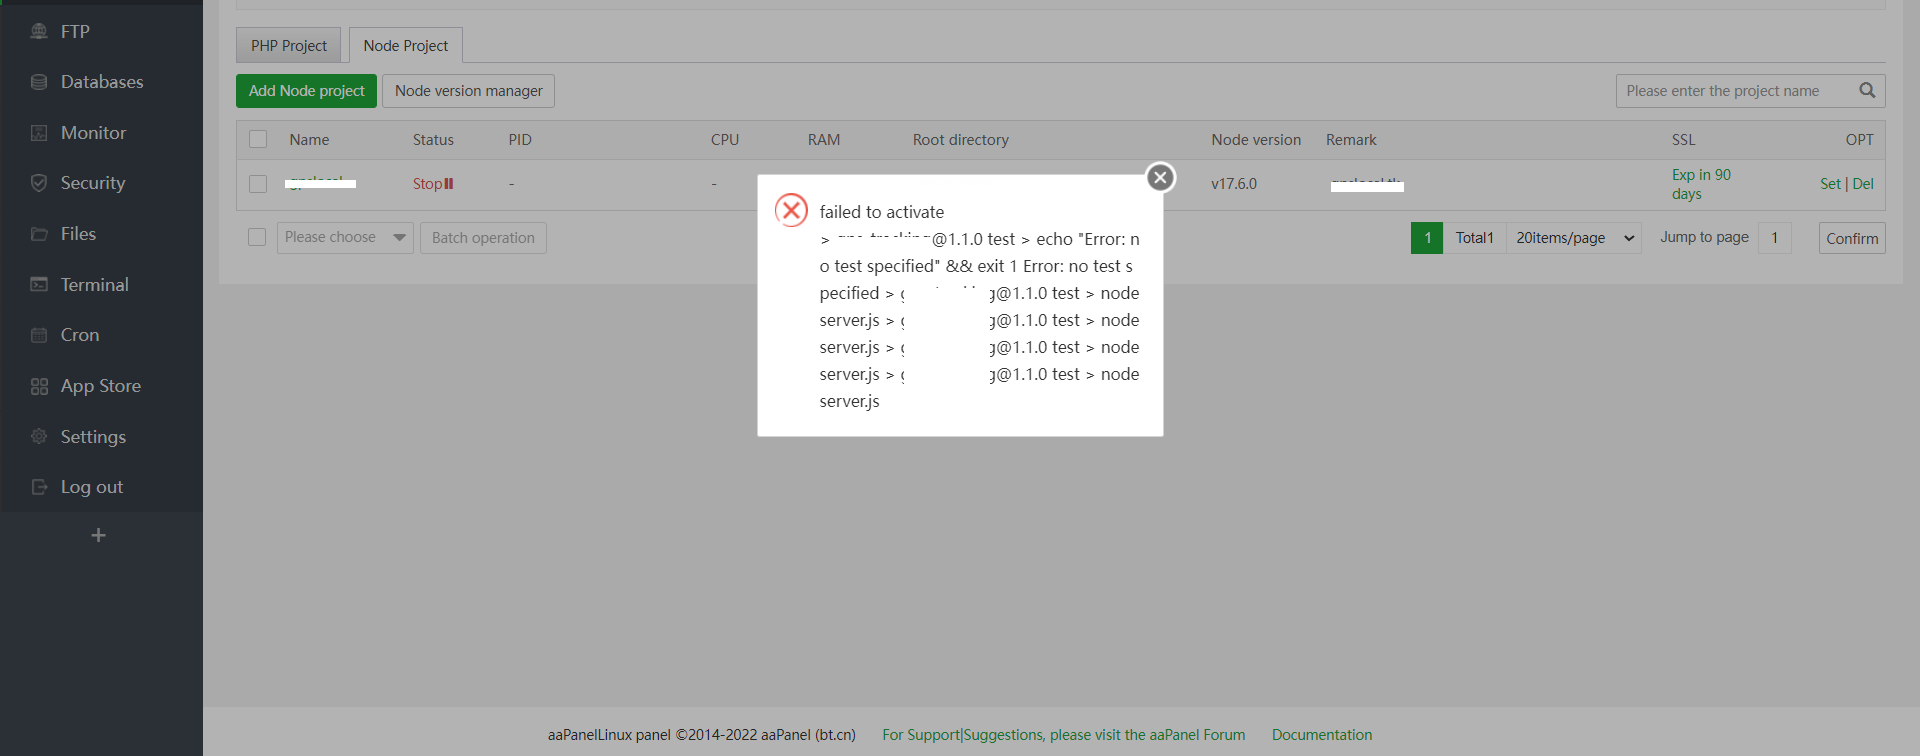Click the Terminal sidebar icon
The image size is (1920, 756).
pos(39,285)
